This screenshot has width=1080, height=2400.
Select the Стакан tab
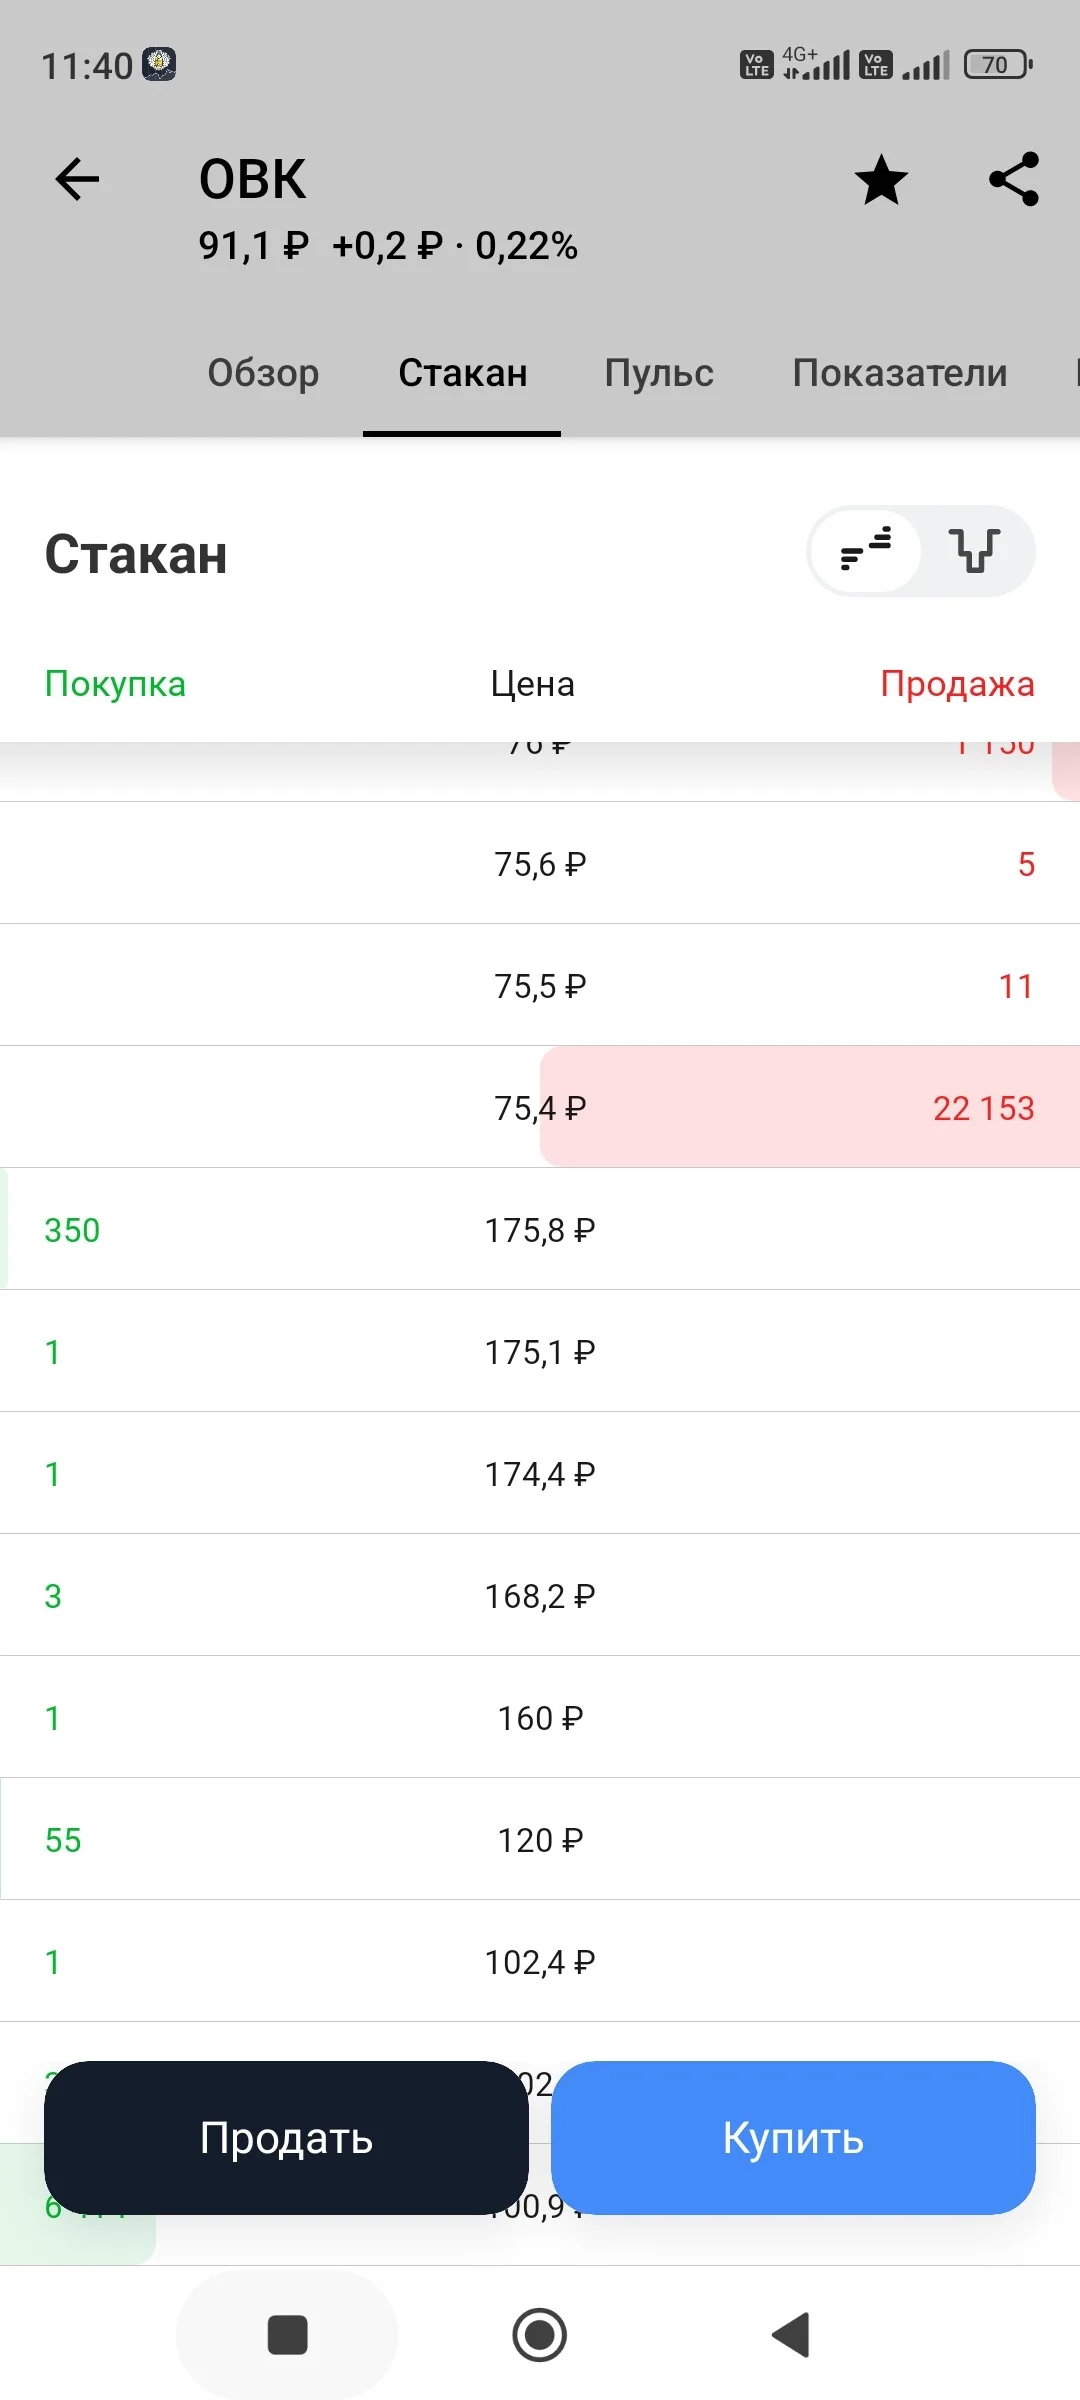[x=462, y=373]
